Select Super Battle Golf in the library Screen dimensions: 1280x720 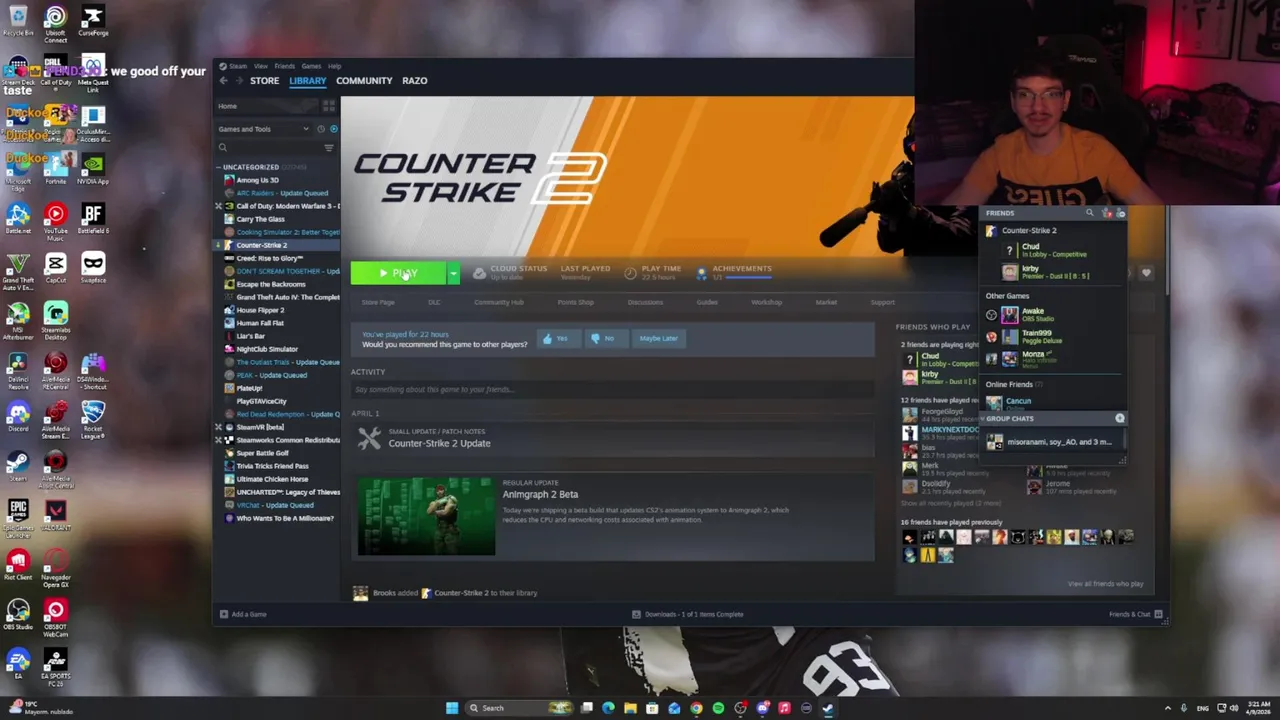tap(262, 453)
